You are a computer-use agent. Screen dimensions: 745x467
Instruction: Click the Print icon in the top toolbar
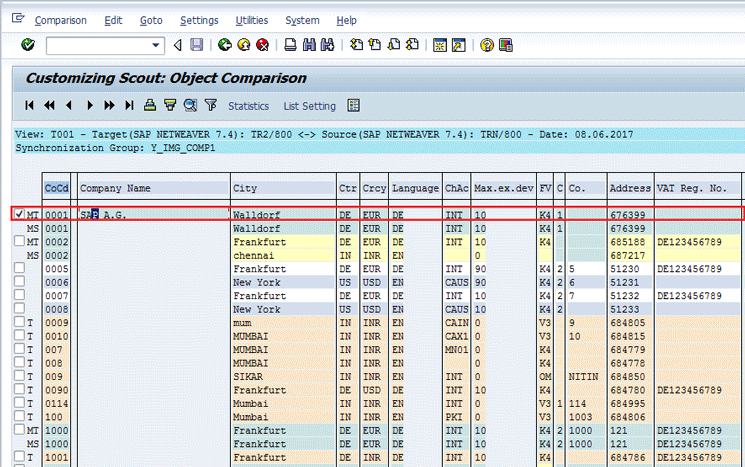pos(290,45)
